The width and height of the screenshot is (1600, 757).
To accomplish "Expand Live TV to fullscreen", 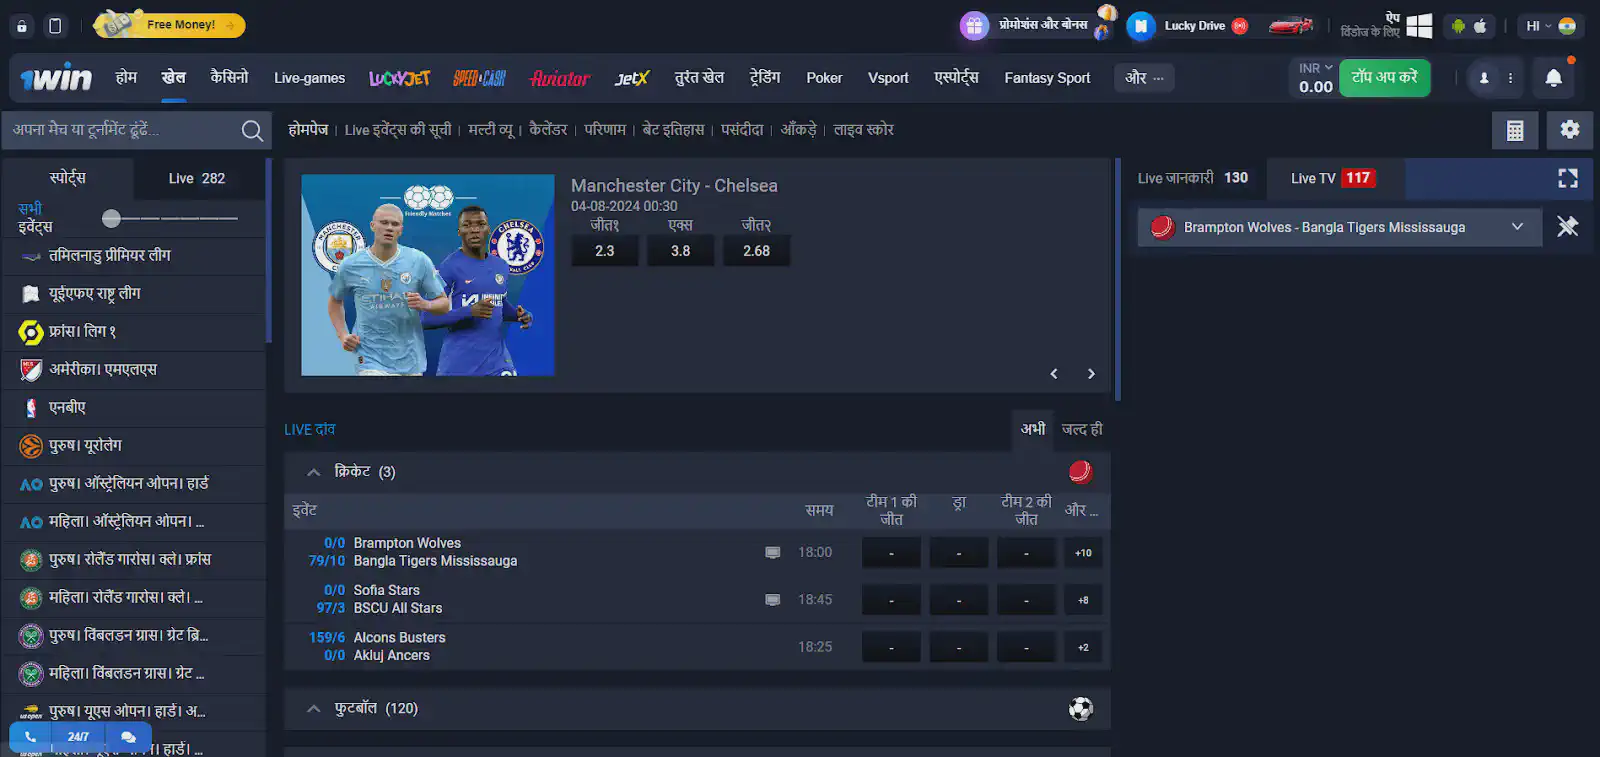I will 1567,178.
